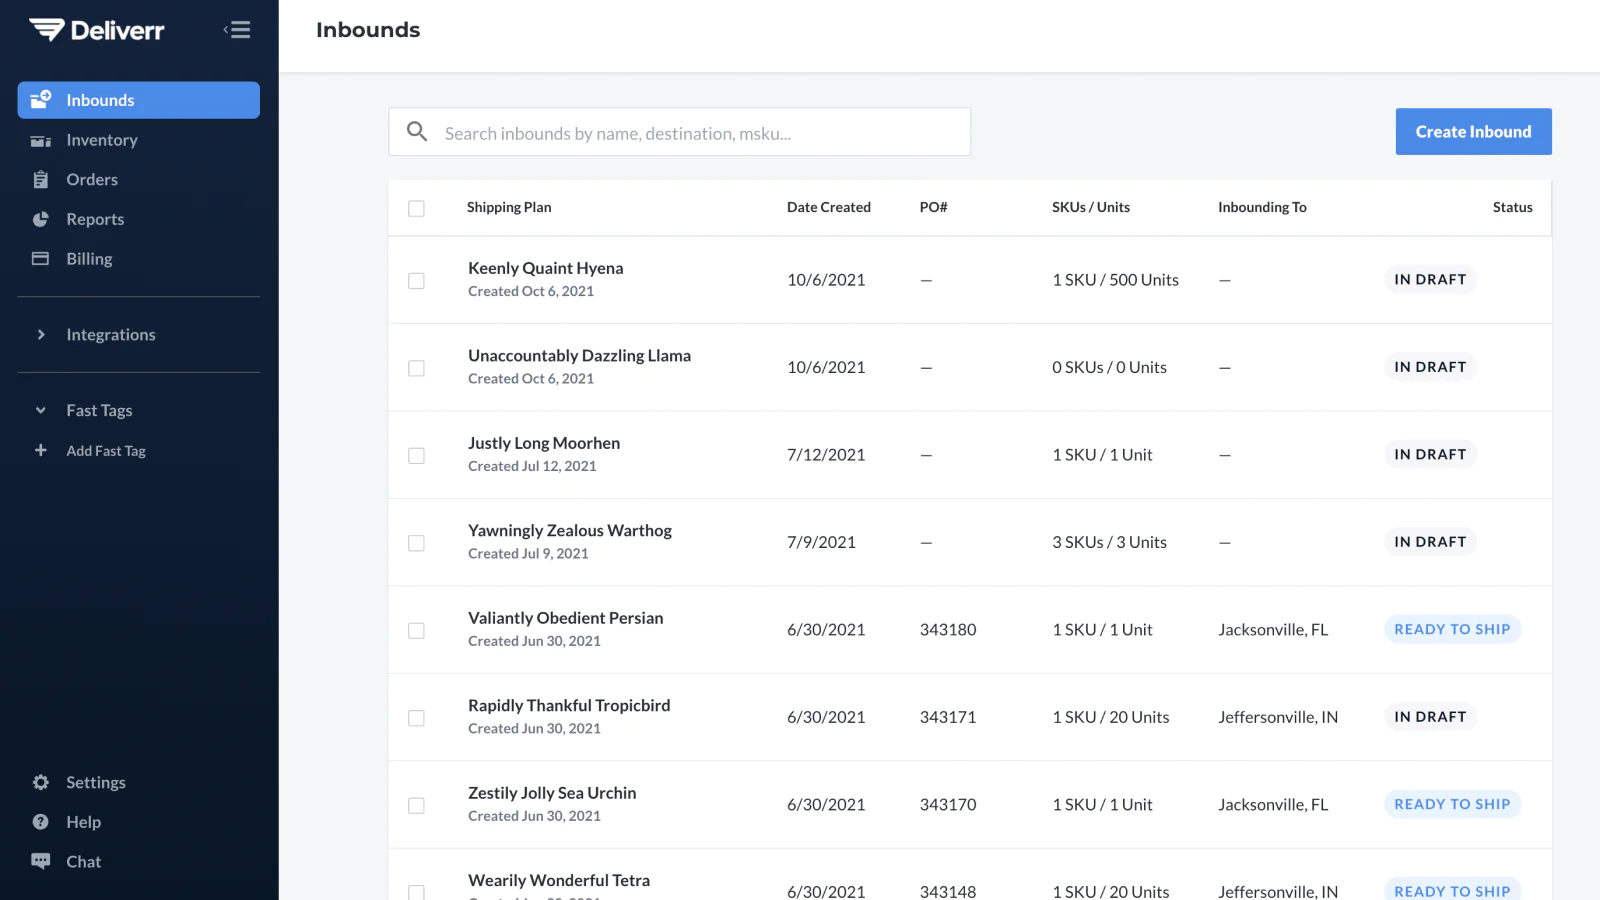Collapse the Fast Tags section chevron
Screen dimensions: 1600x900
41,411
